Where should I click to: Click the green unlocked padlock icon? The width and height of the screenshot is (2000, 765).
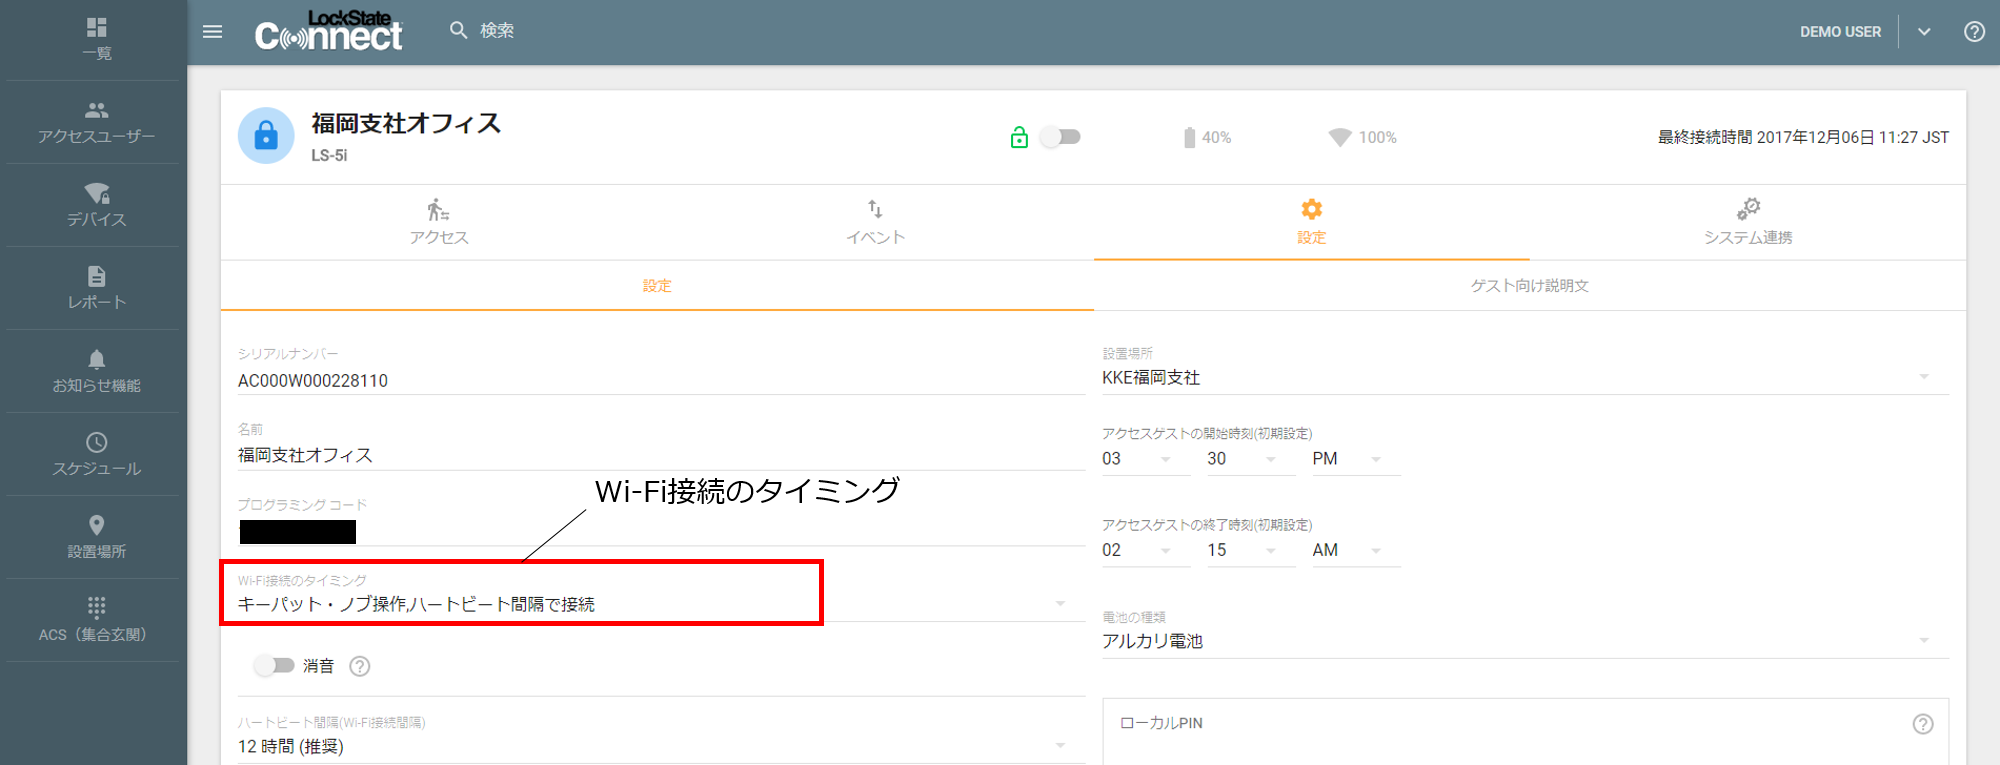[x=1019, y=137]
